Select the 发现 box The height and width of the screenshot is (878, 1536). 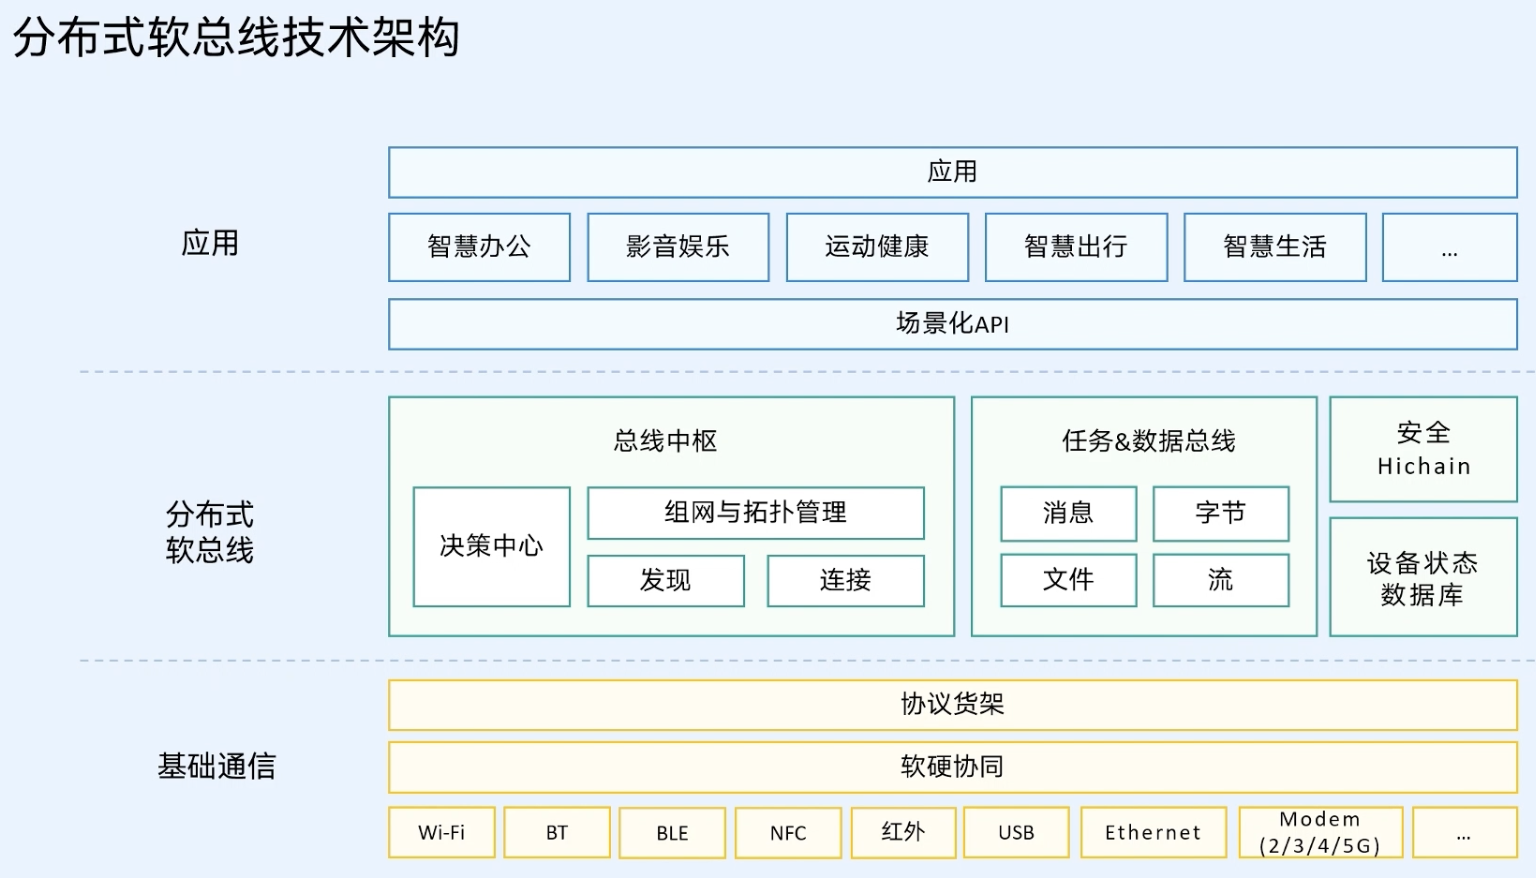coord(666,581)
